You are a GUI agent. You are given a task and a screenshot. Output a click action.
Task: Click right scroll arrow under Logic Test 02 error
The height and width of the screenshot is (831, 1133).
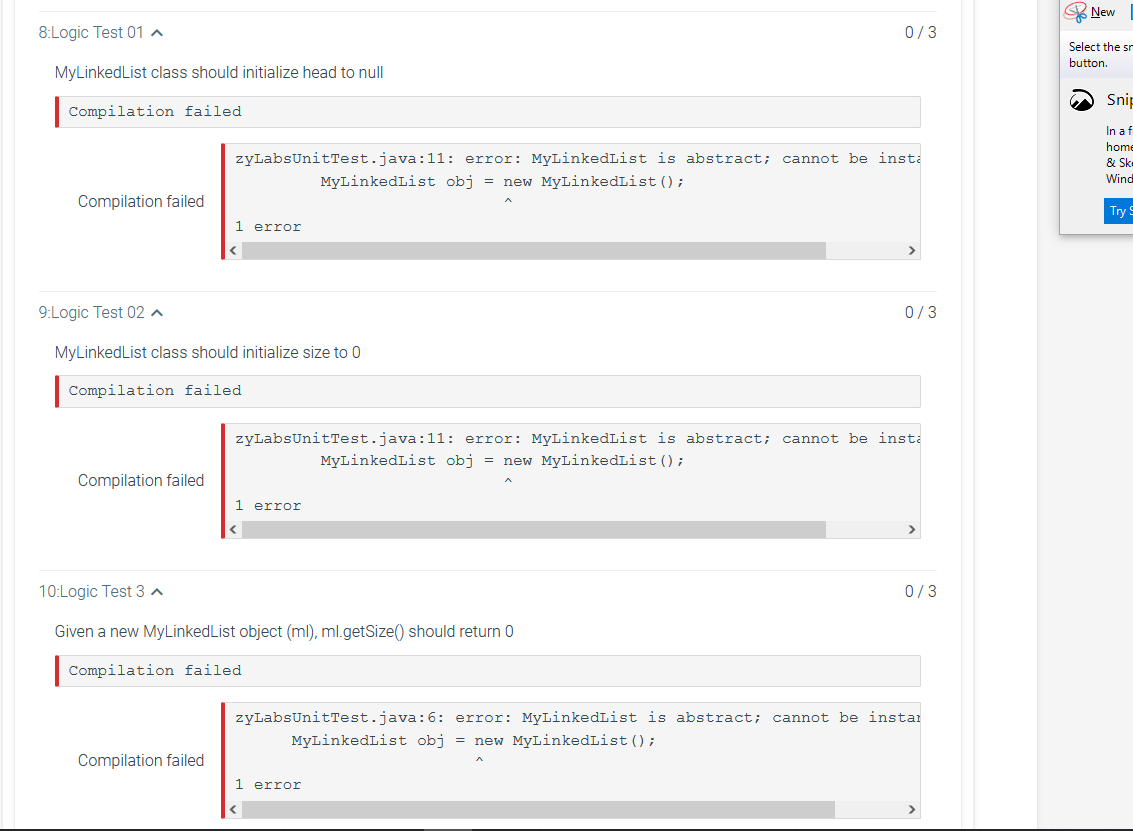click(910, 529)
